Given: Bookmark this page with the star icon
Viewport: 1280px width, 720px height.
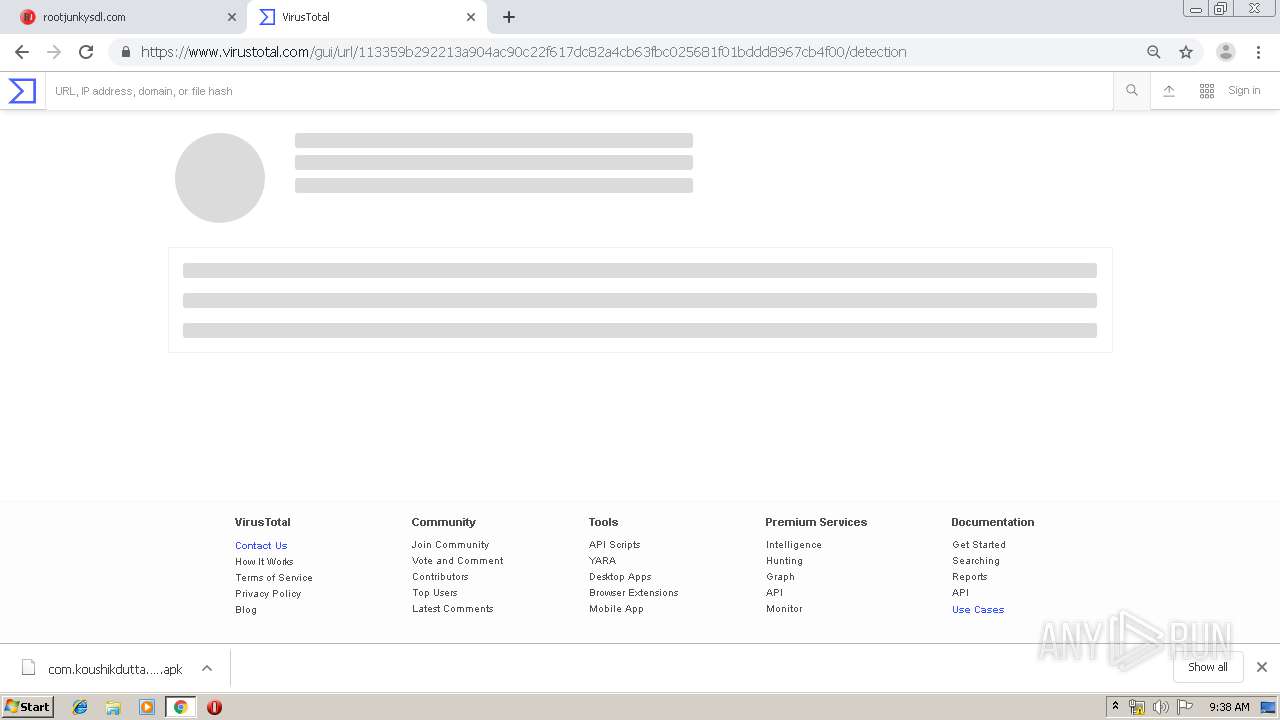Looking at the screenshot, I should [1186, 52].
